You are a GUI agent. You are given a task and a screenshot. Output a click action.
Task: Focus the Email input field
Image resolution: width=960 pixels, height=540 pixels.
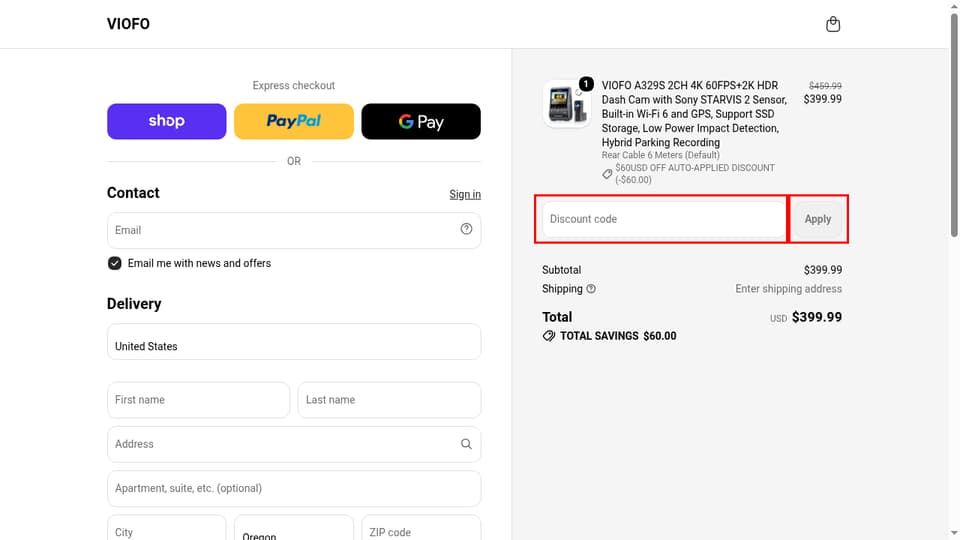tap(294, 230)
